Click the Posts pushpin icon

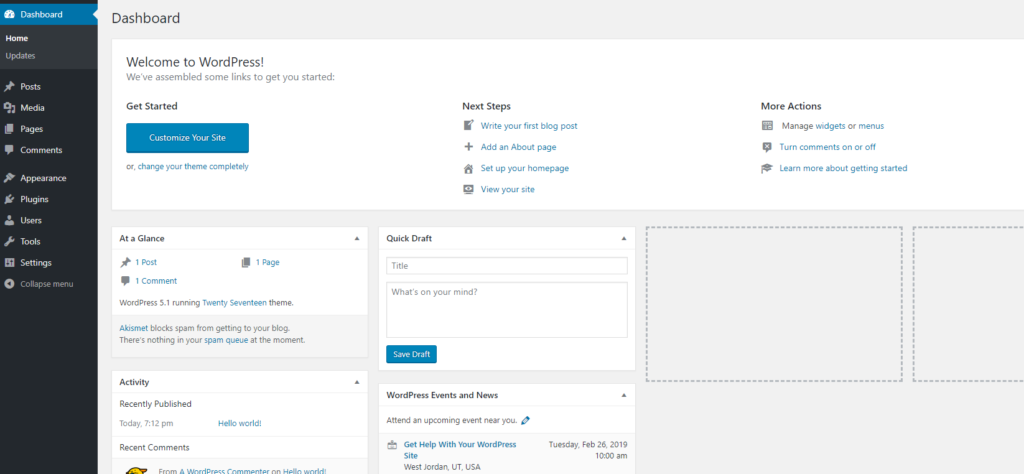[x=9, y=87]
